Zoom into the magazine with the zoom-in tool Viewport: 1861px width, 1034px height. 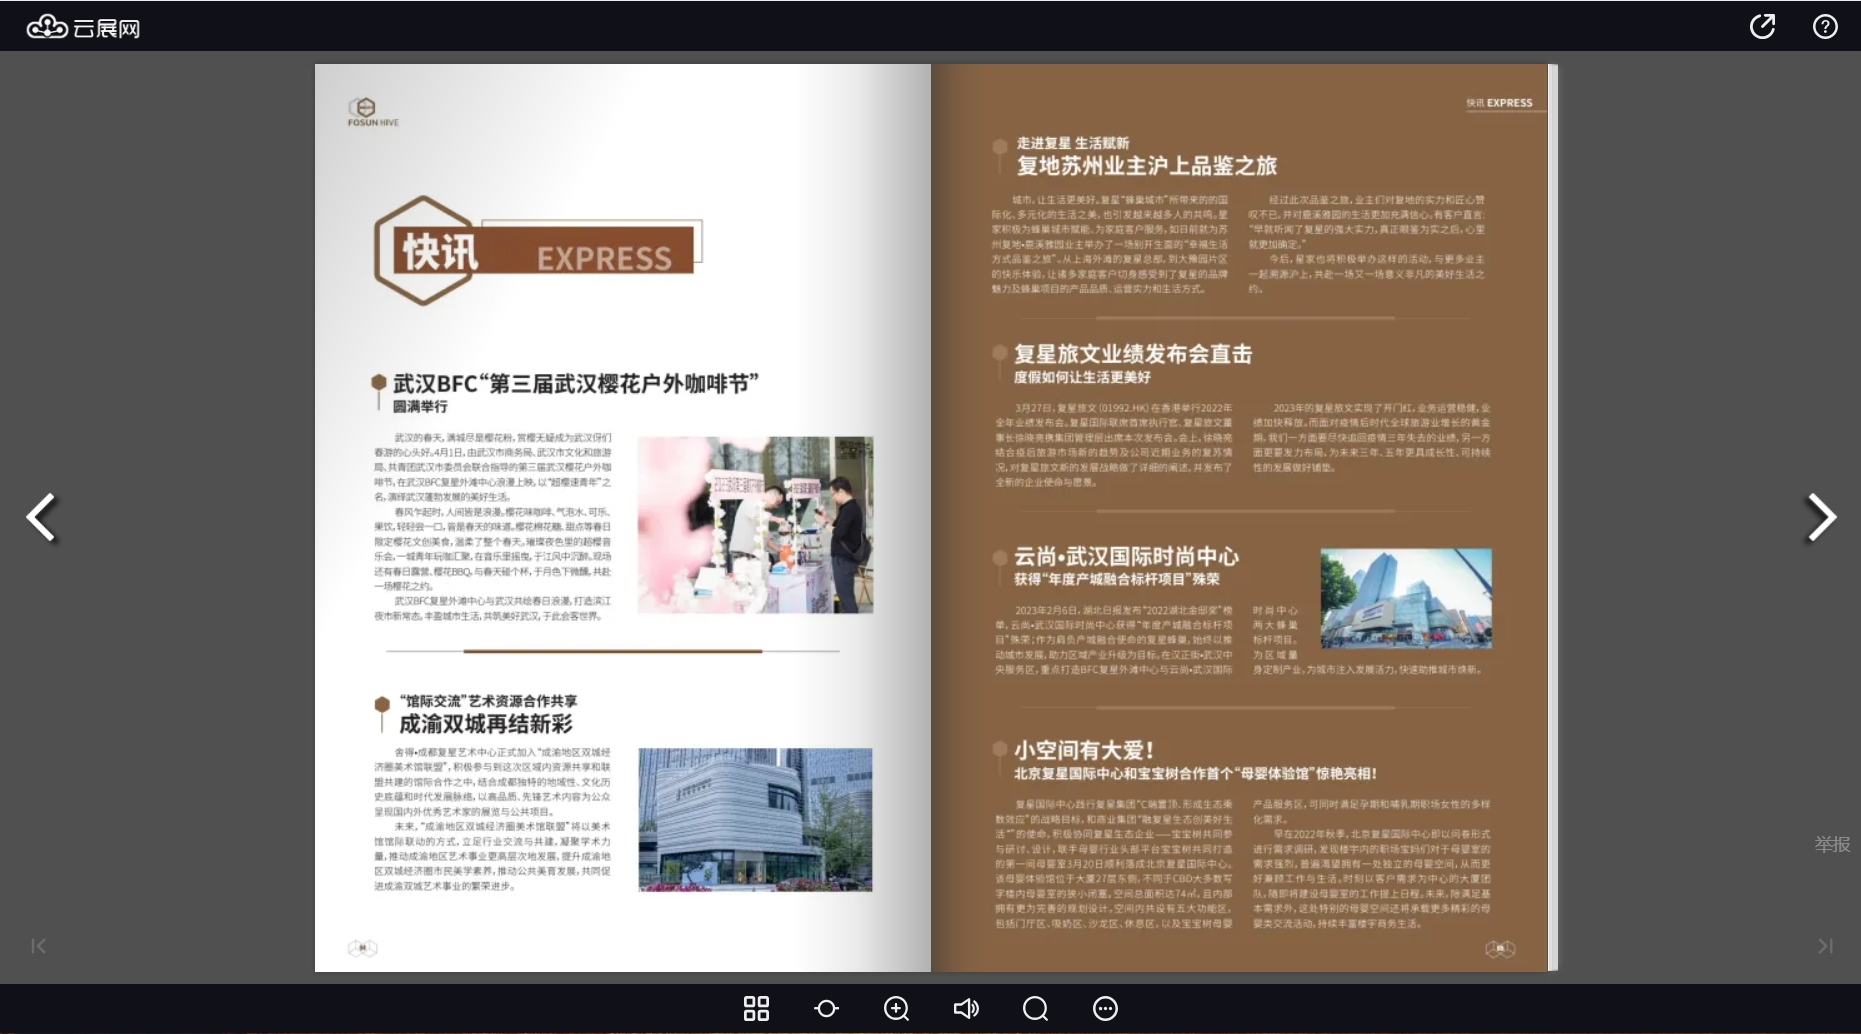point(896,1008)
